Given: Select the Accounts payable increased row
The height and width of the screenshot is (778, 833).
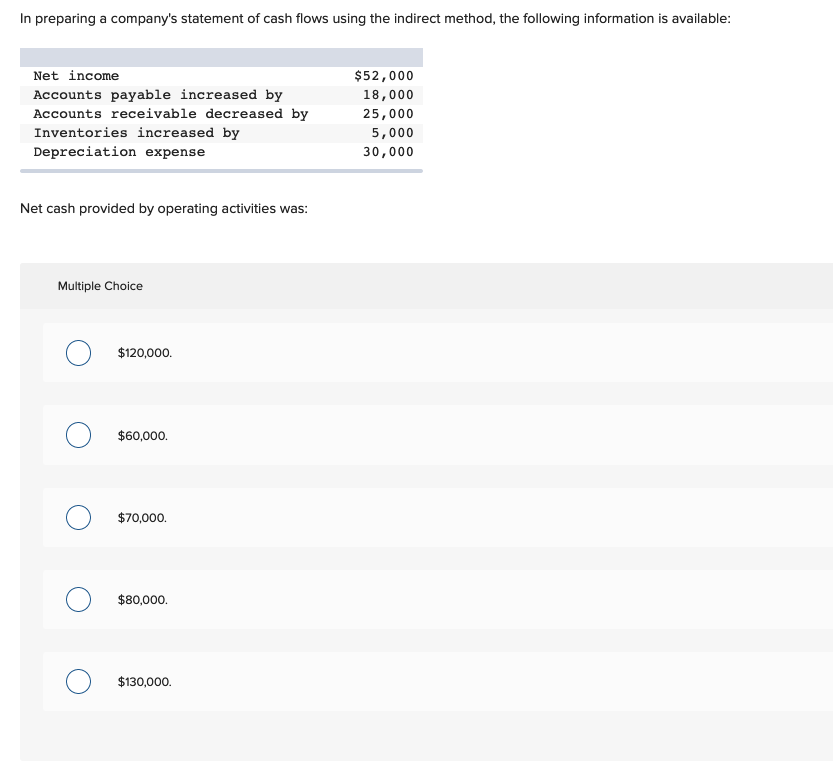Looking at the screenshot, I should click(x=220, y=94).
